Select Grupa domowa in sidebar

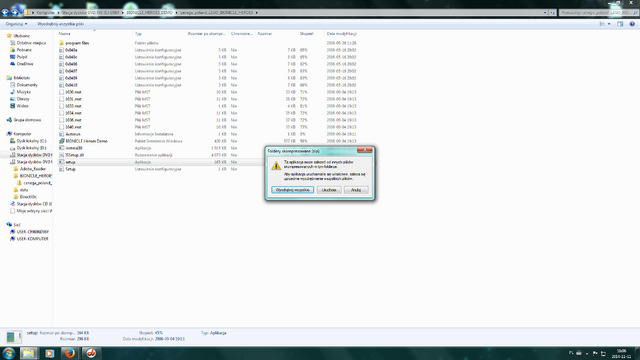pyautogui.click(x=27, y=120)
